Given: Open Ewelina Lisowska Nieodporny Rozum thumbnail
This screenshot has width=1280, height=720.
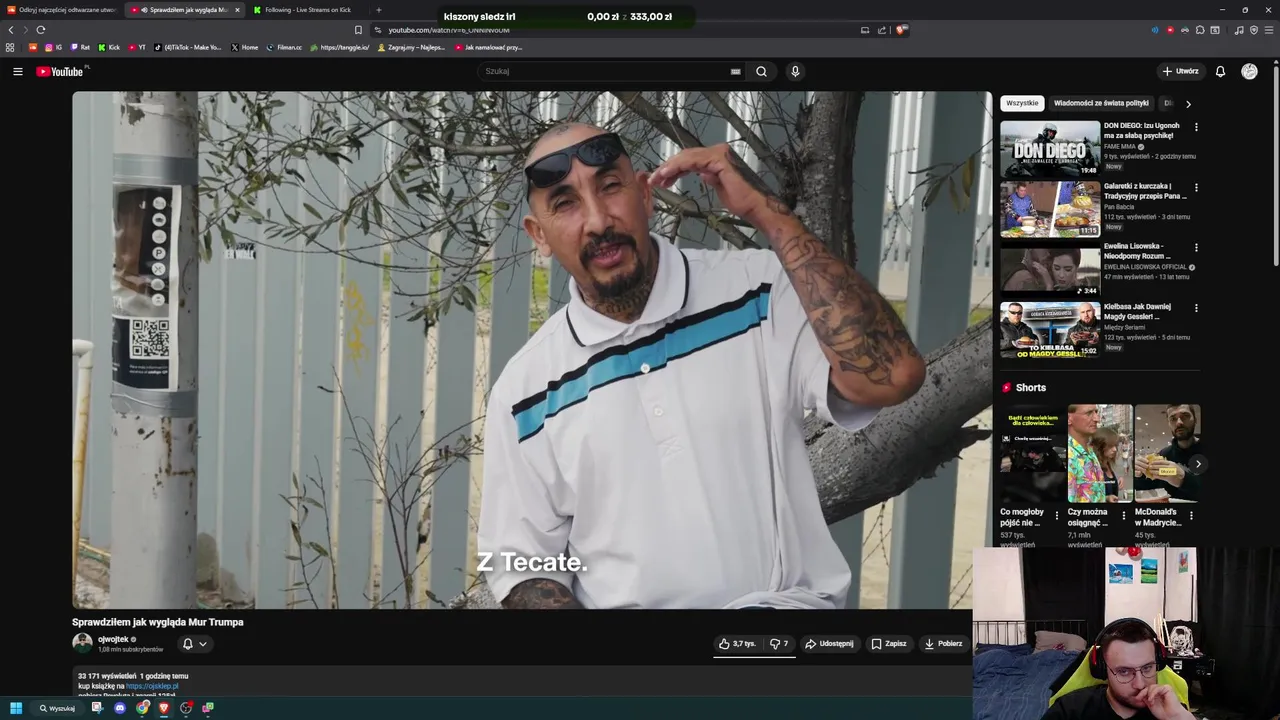Looking at the screenshot, I should pos(1050,269).
